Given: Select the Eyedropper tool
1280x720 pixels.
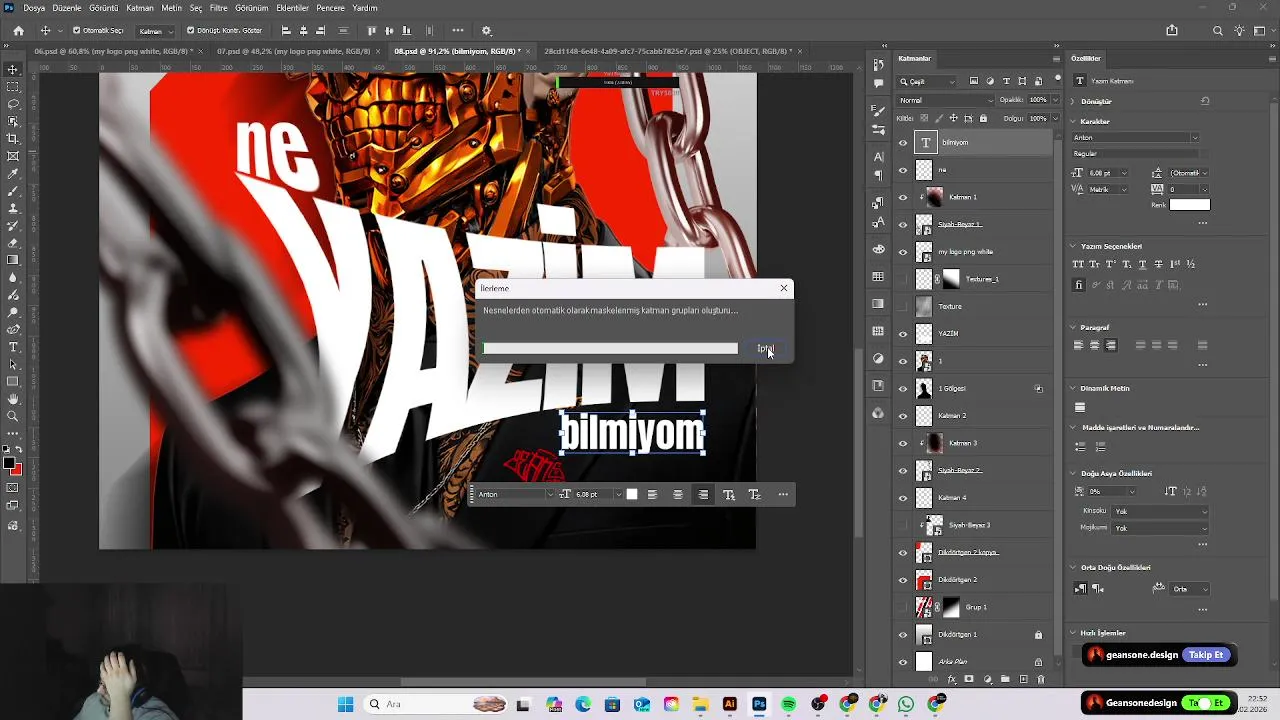Looking at the screenshot, I should coord(13,173).
